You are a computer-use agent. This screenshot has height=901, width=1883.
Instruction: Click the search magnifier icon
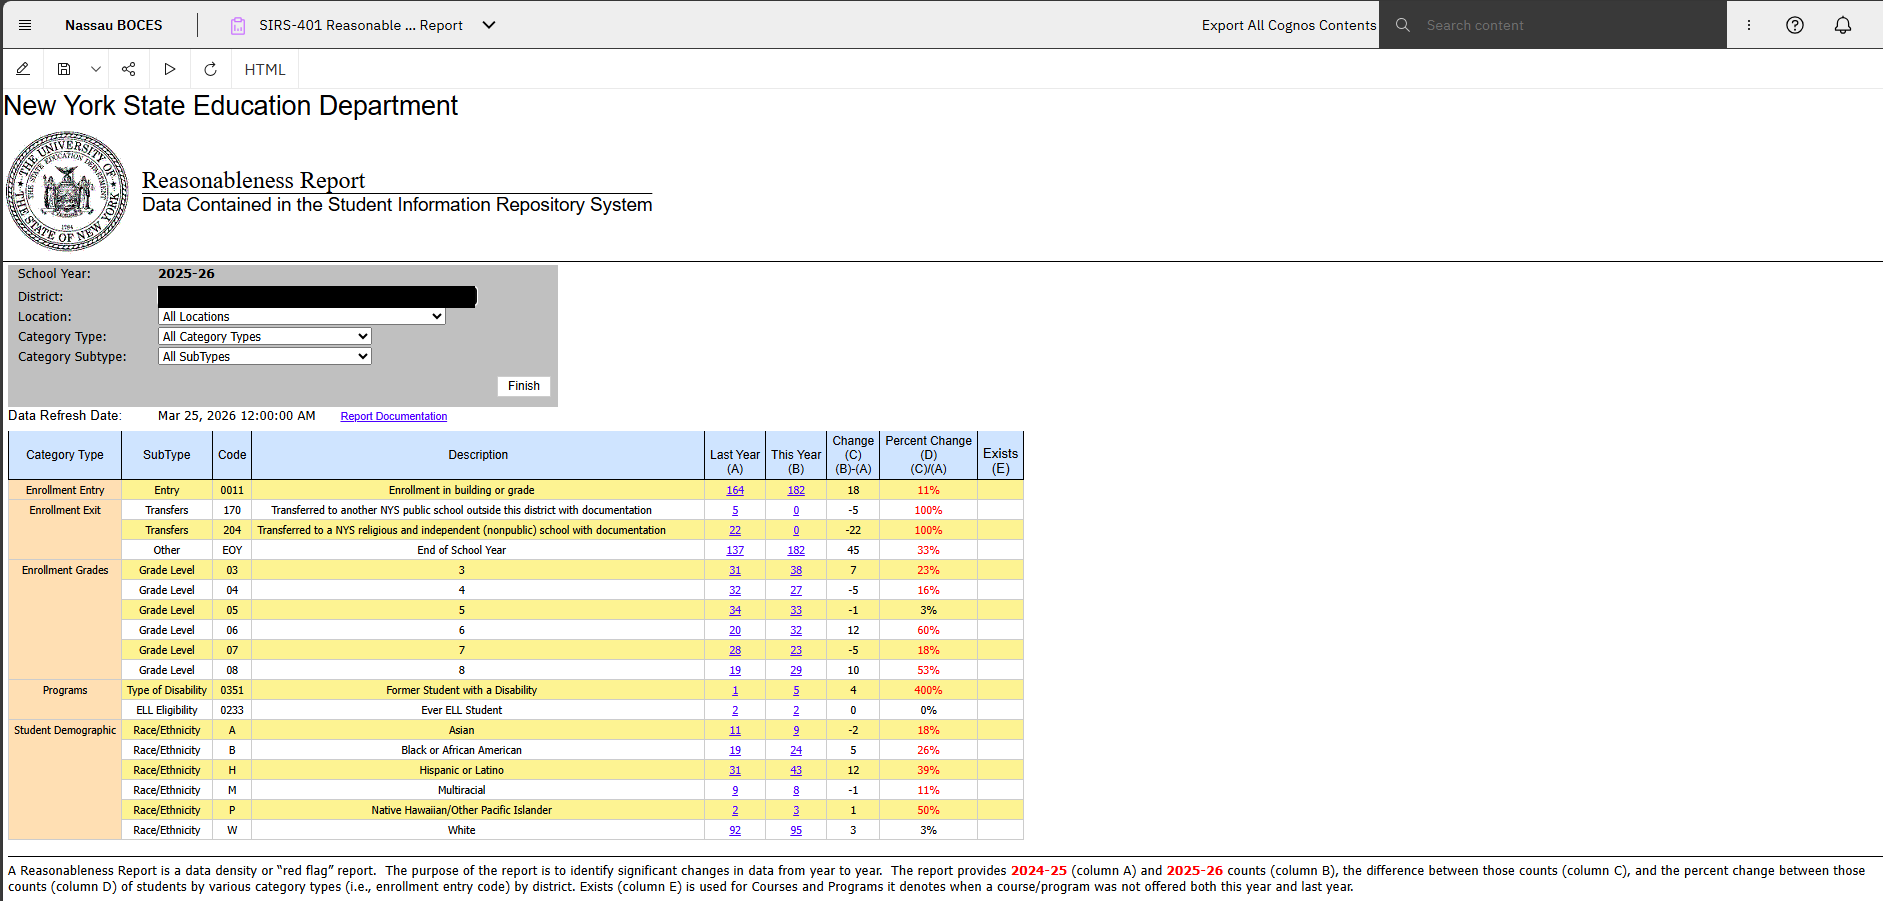(1403, 25)
